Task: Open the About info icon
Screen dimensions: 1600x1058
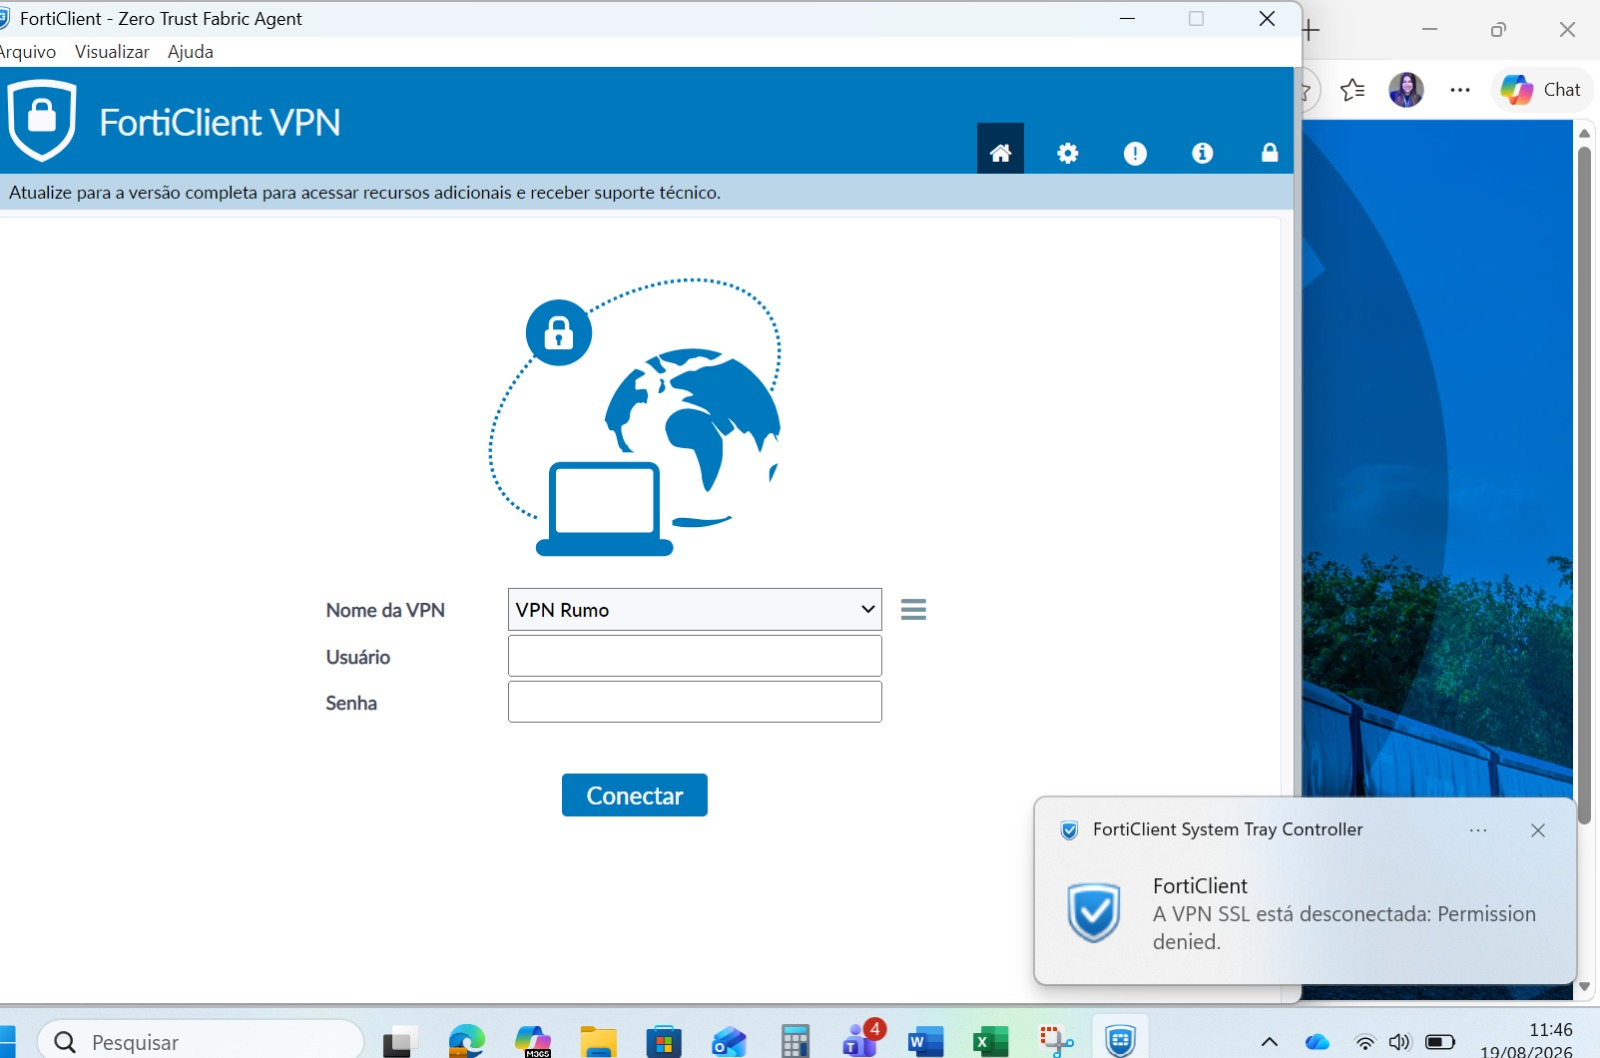Action: [x=1202, y=153]
